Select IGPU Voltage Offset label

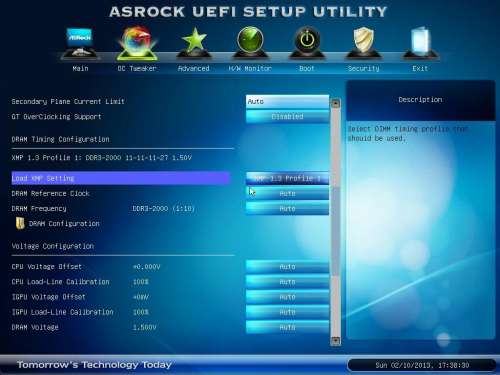(x=48, y=297)
